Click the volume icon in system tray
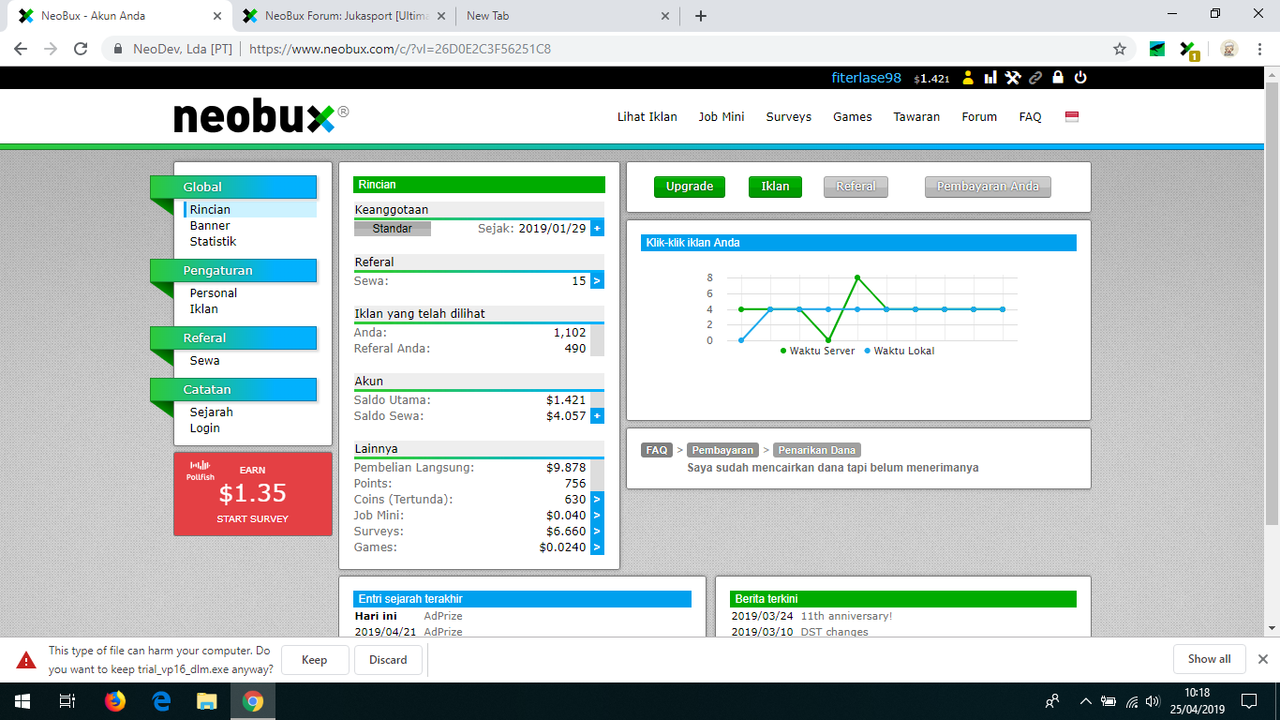This screenshot has width=1280, height=720. [1153, 701]
